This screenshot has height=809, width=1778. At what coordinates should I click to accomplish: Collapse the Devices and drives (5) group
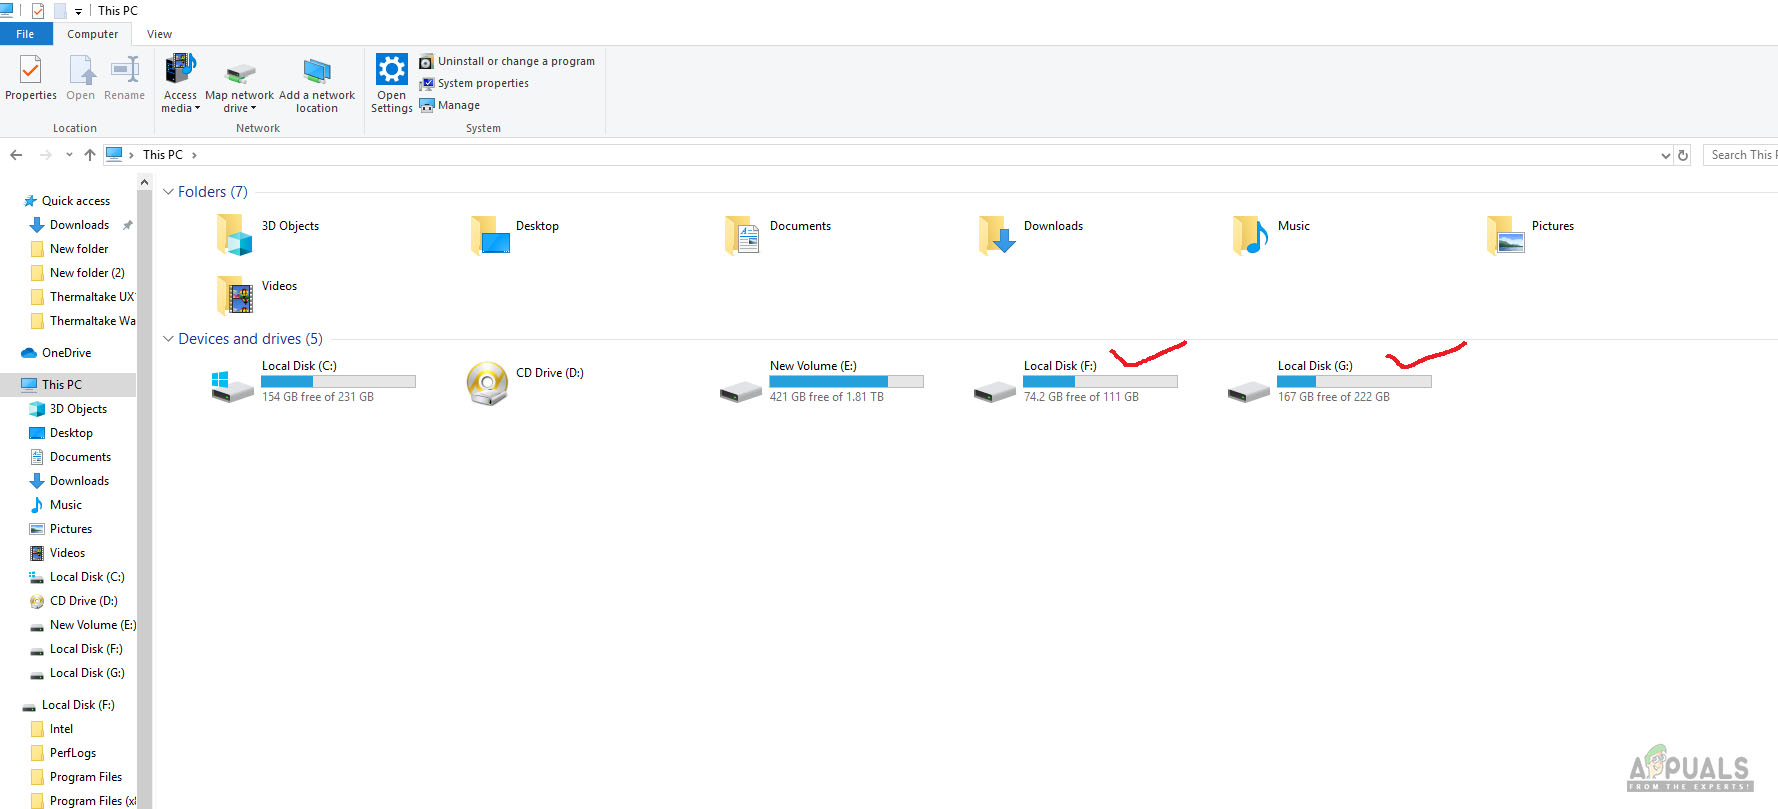click(x=168, y=339)
